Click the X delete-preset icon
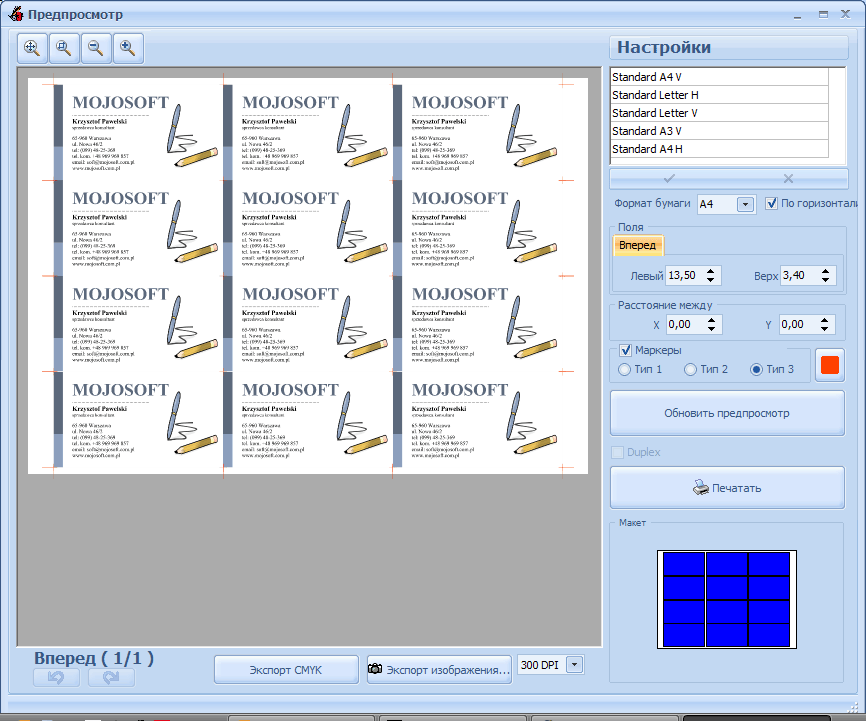This screenshot has height=721, width=866. click(x=788, y=178)
